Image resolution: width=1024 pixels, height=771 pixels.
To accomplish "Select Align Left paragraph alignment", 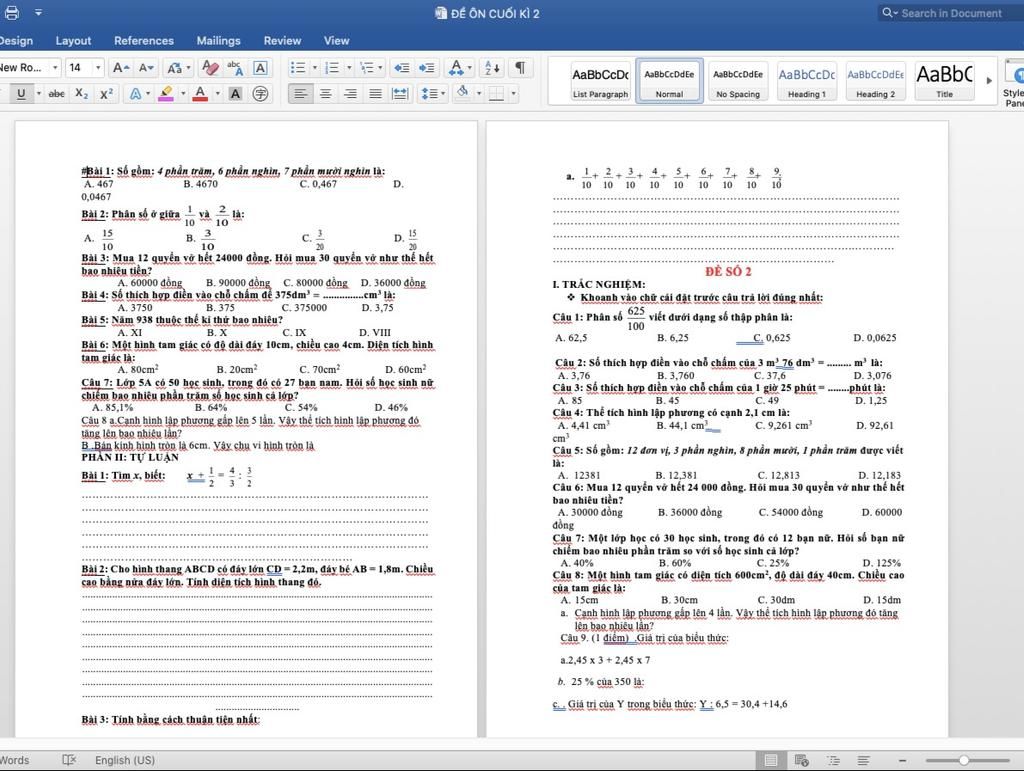I will pos(300,93).
